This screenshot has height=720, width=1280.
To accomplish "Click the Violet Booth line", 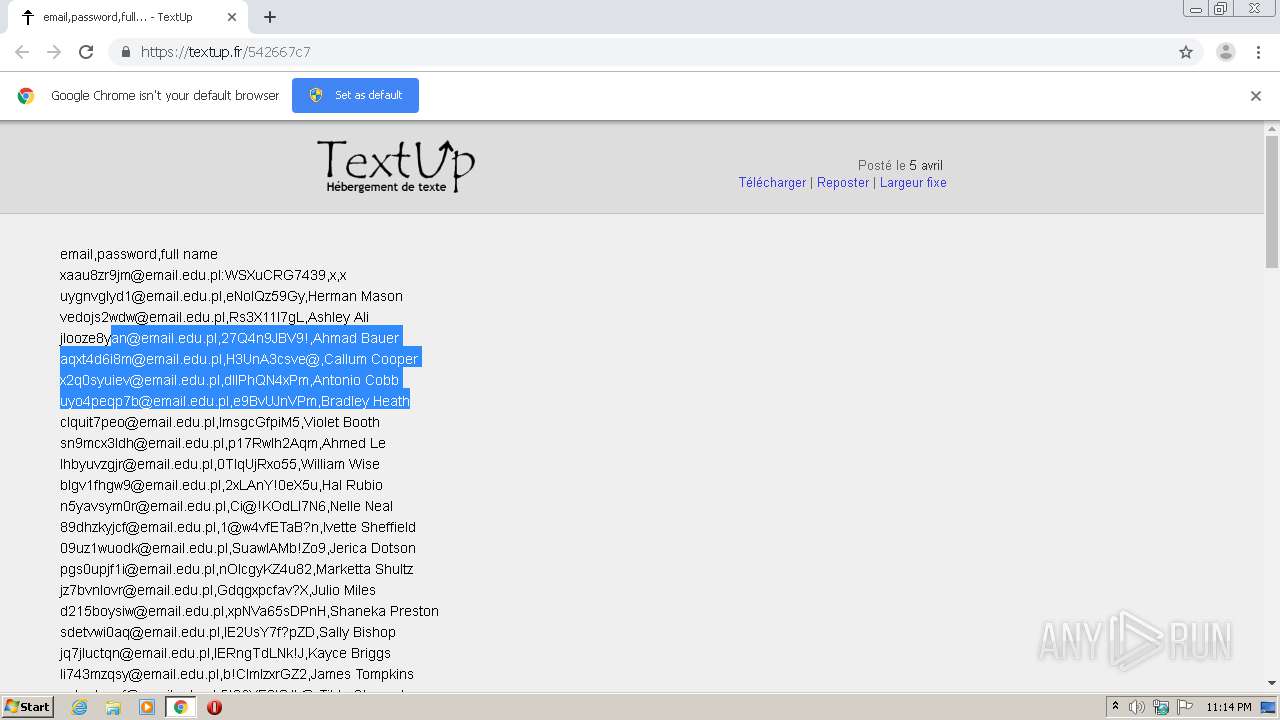I will tap(220, 422).
